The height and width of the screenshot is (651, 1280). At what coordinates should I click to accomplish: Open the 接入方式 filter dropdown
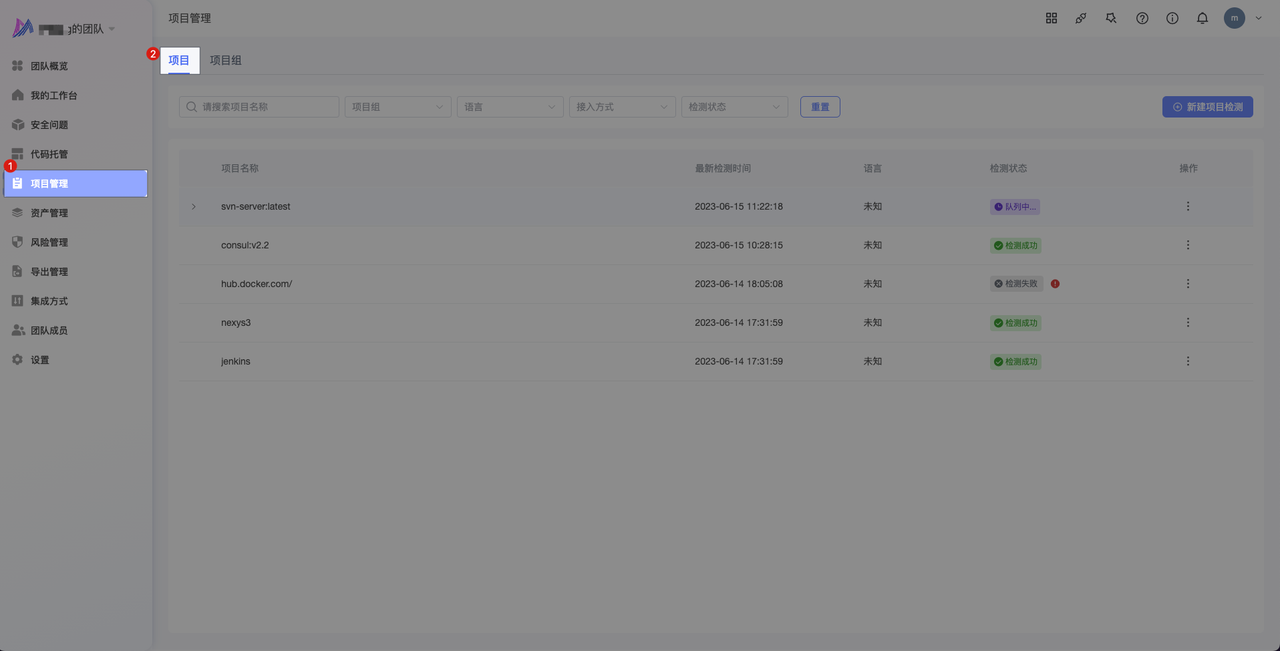click(x=622, y=107)
